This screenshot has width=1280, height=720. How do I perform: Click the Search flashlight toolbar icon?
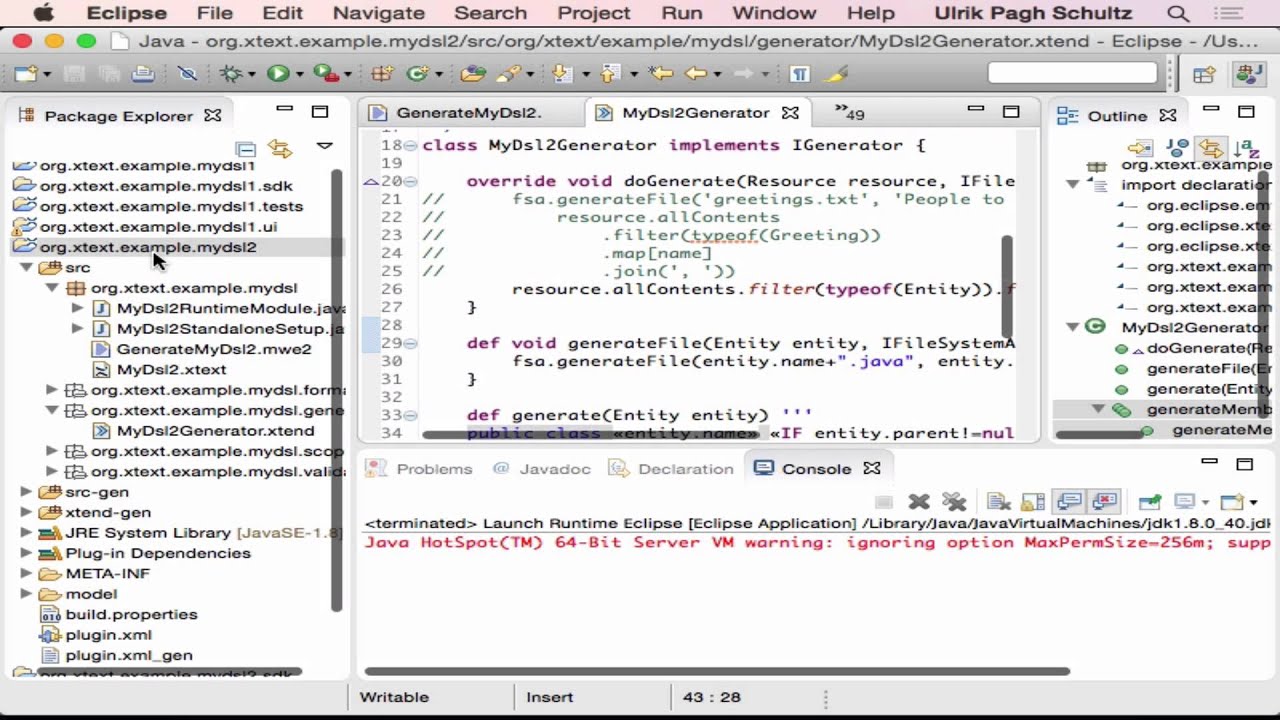508,74
